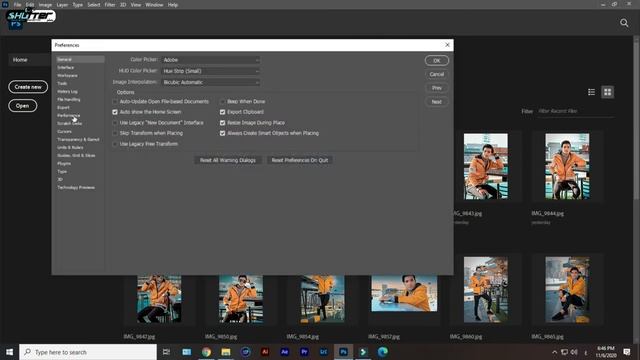This screenshot has width=640, height=360.
Task: Enable Skip Transform when Placing
Action: 115,133
